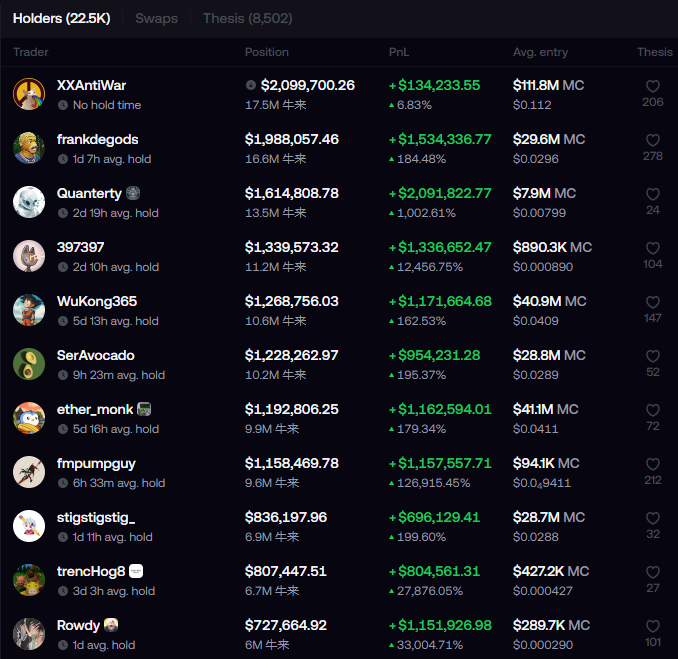Click the 397397 avatar

coord(29,256)
